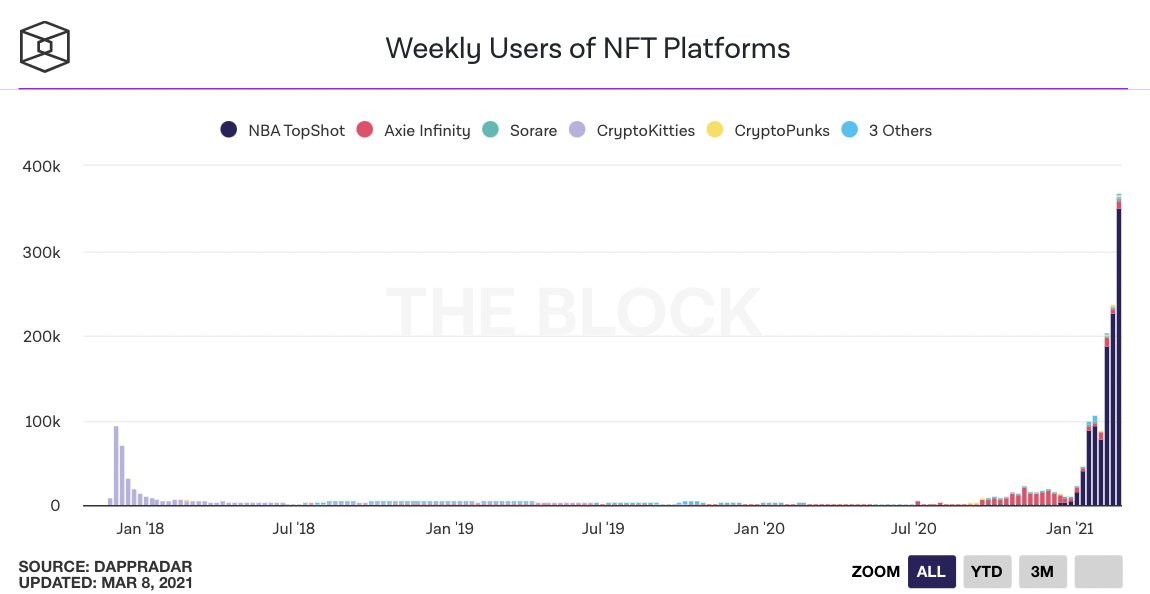The image size is (1150, 594).
Task: Select ALL zoom range button
Action: [931, 572]
